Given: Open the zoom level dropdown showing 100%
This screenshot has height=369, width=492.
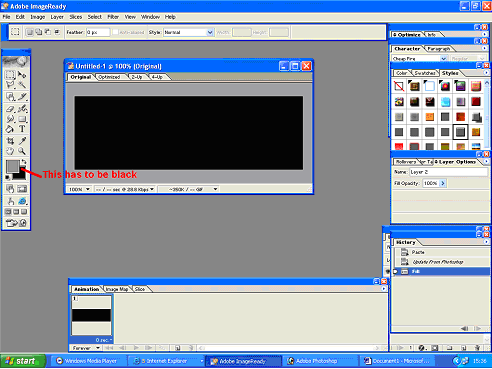Looking at the screenshot, I should [88, 189].
